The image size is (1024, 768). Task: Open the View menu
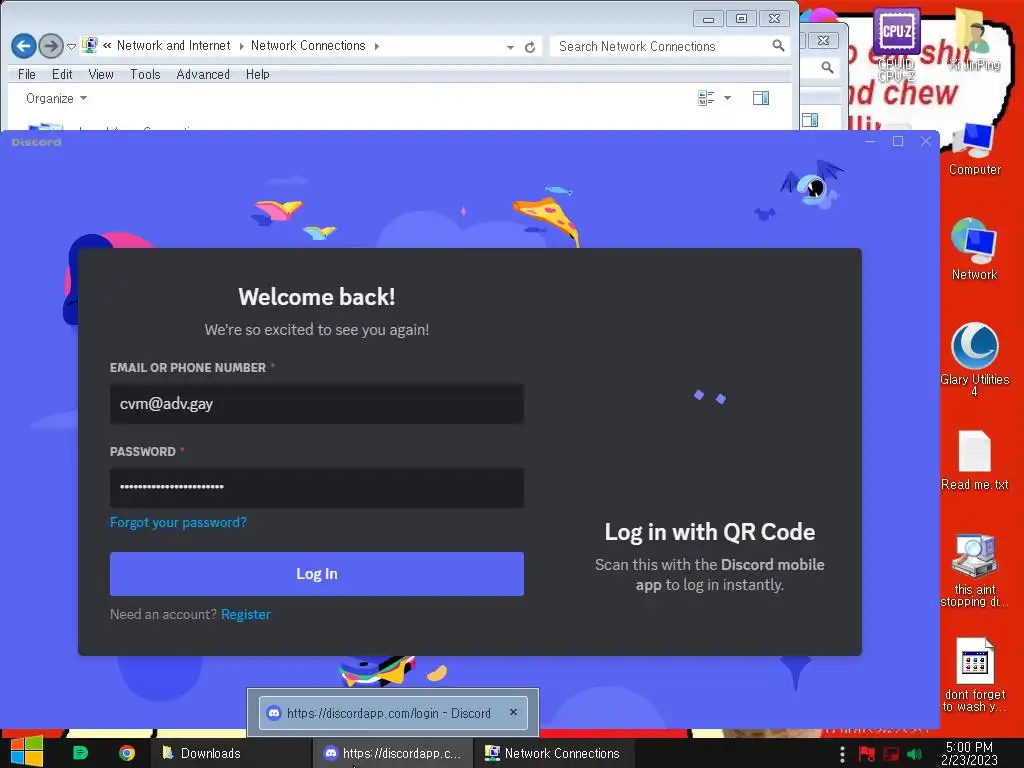(x=101, y=74)
